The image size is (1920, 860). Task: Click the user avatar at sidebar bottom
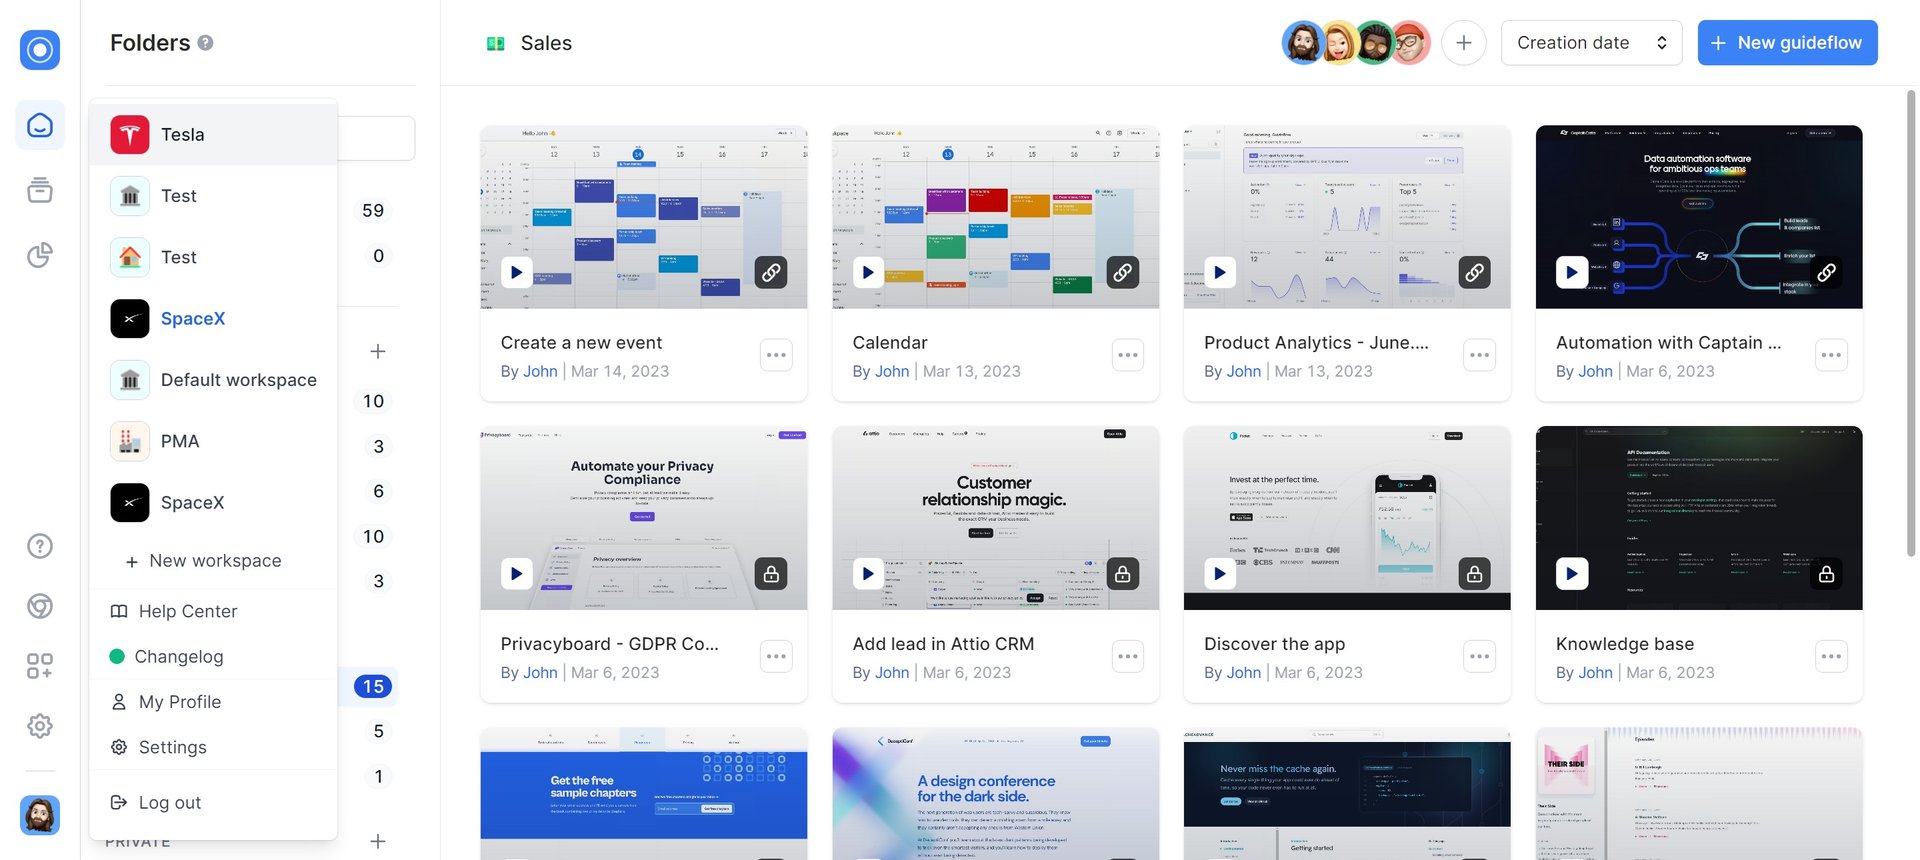(40, 815)
